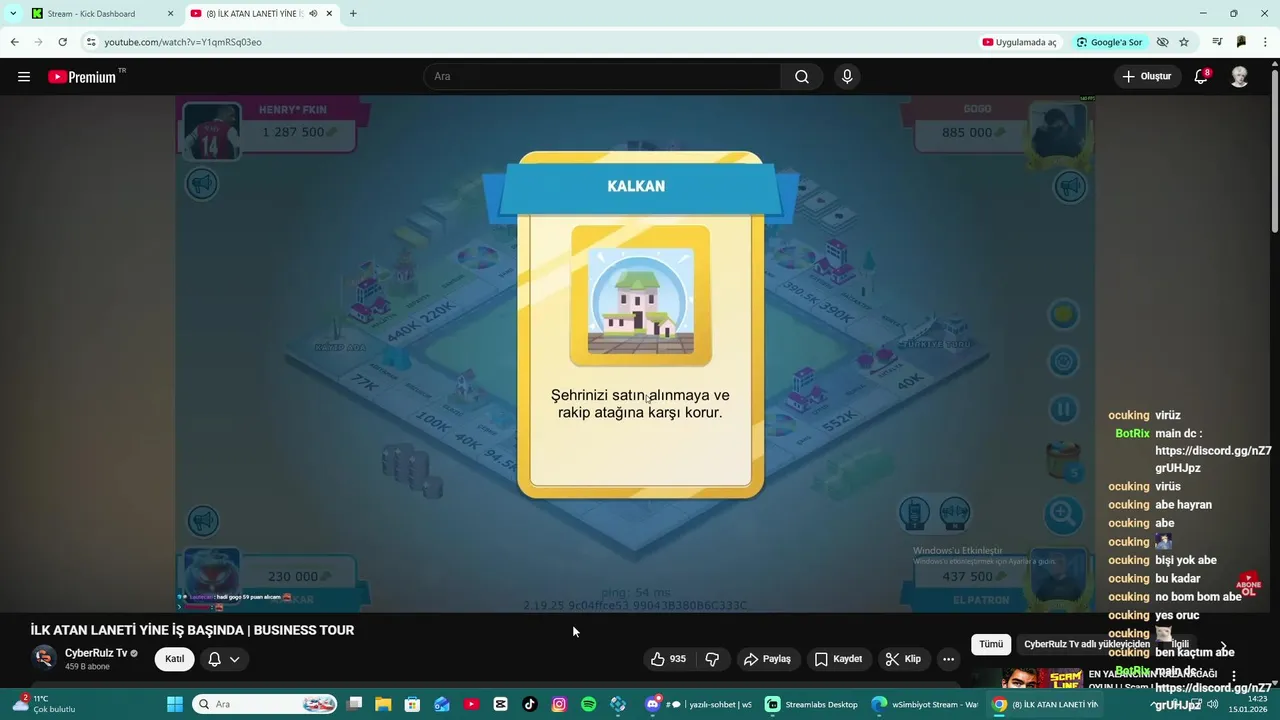Open CyberRulz Tv channel name link
The height and width of the screenshot is (720, 1280).
tap(96, 653)
